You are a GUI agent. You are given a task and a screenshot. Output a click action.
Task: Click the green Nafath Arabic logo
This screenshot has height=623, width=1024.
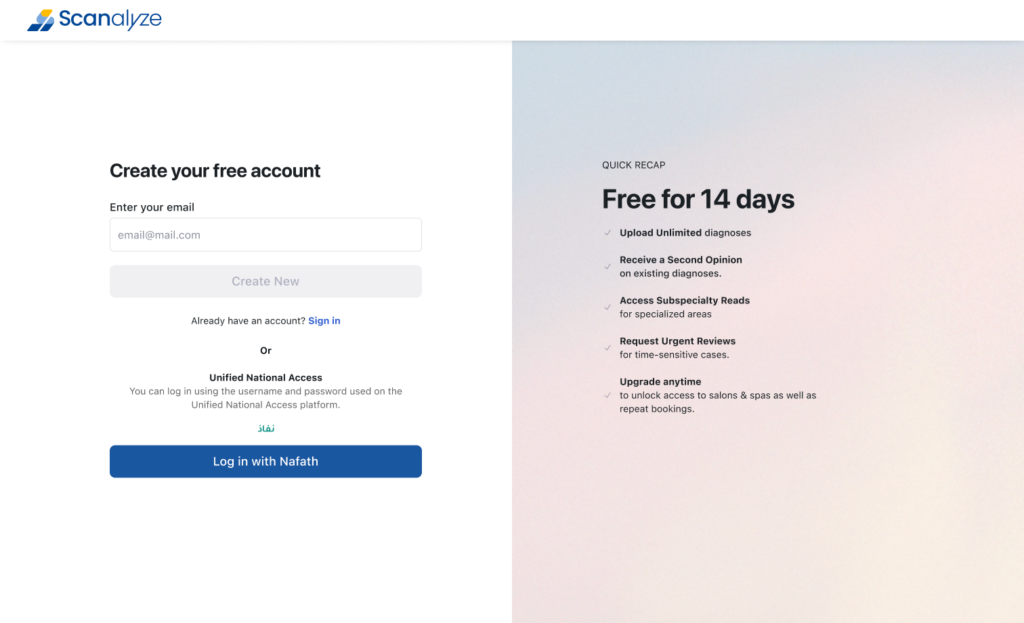(266, 428)
